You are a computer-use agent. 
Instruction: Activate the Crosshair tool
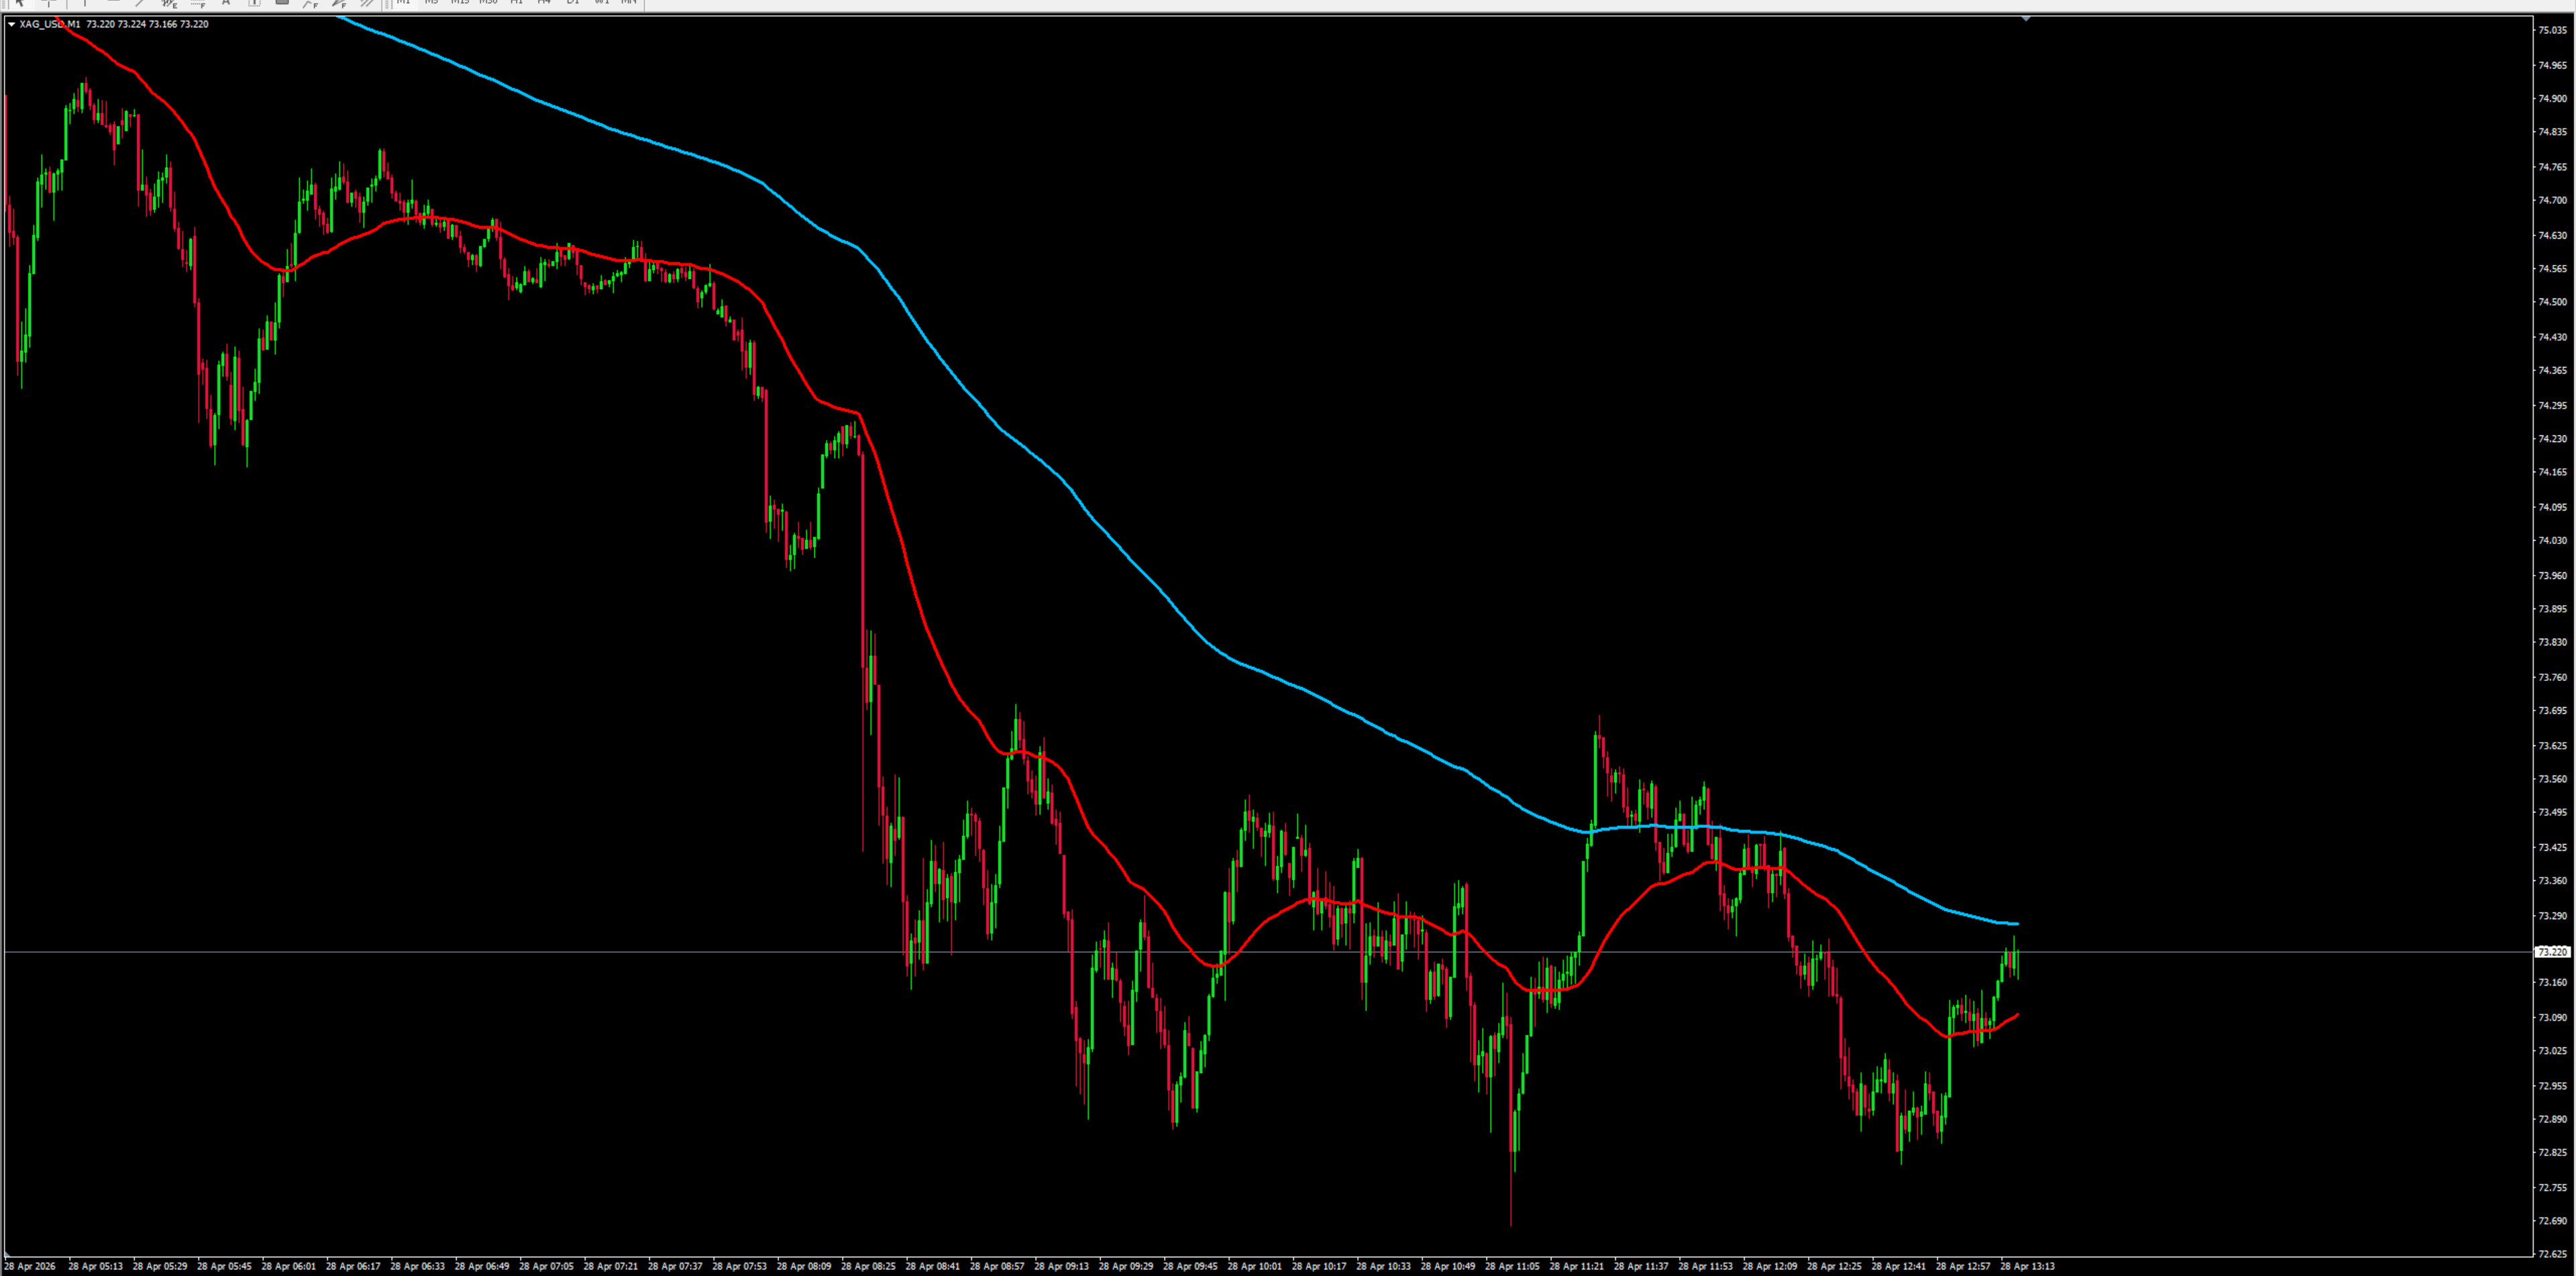point(48,3)
